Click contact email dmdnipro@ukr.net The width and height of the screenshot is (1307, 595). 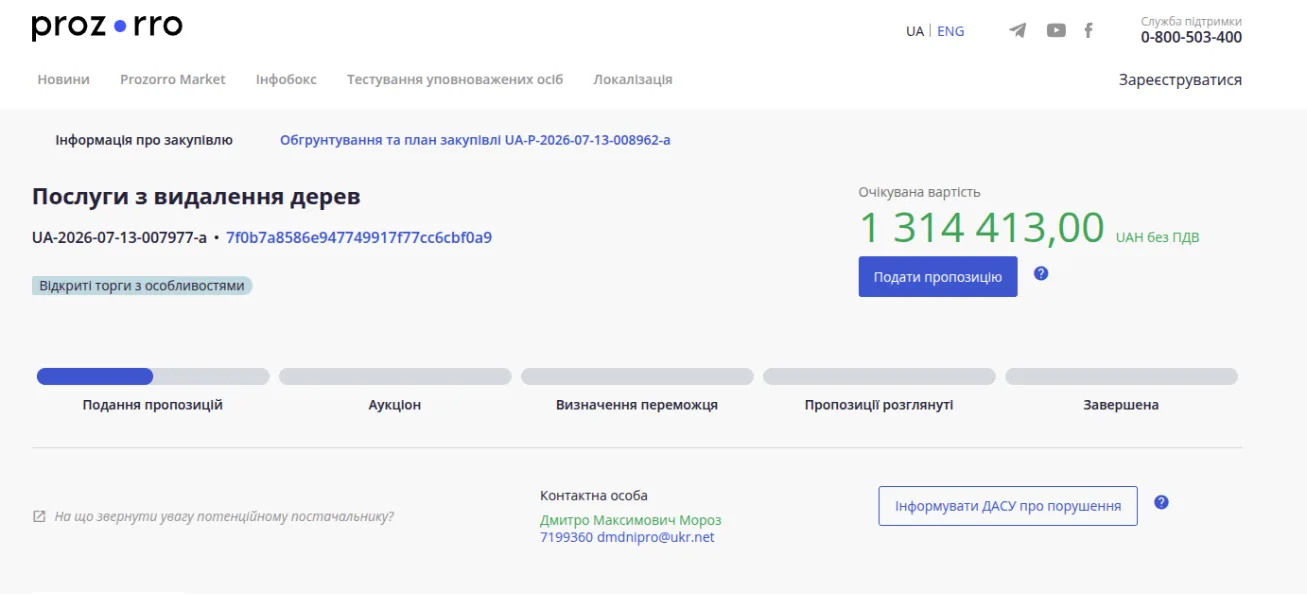pyautogui.click(x=656, y=537)
